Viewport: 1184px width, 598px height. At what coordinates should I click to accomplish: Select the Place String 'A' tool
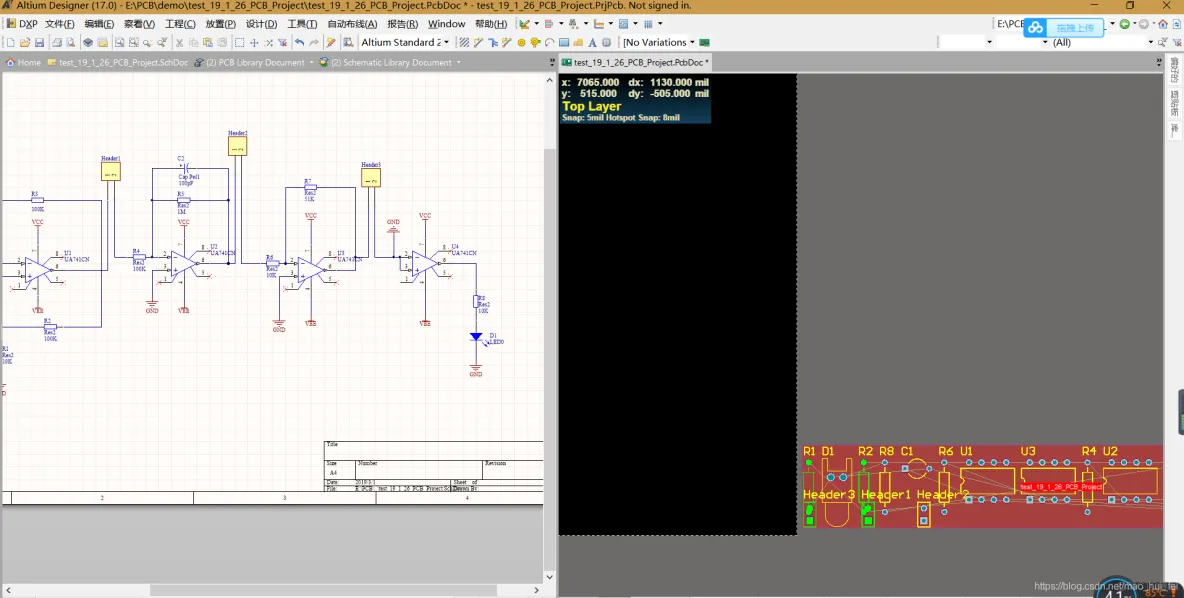click(x=592, y=42)
